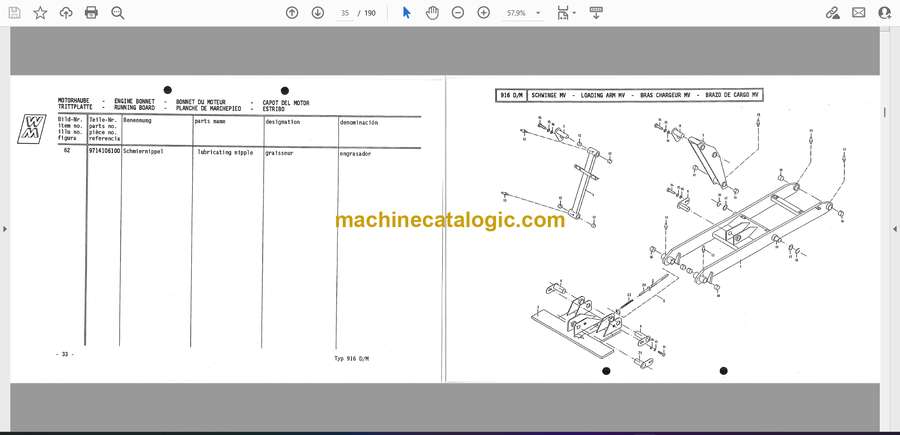Zoom out with the minus button
Screen dimensions: 900x435
click(457, 13)
